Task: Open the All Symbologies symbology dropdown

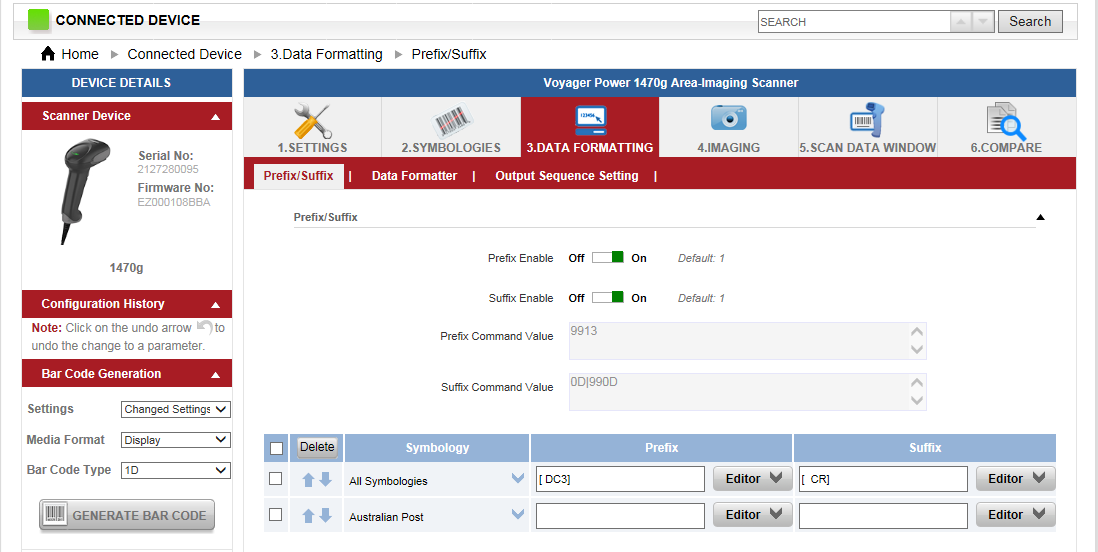Action: pos(517,478)
